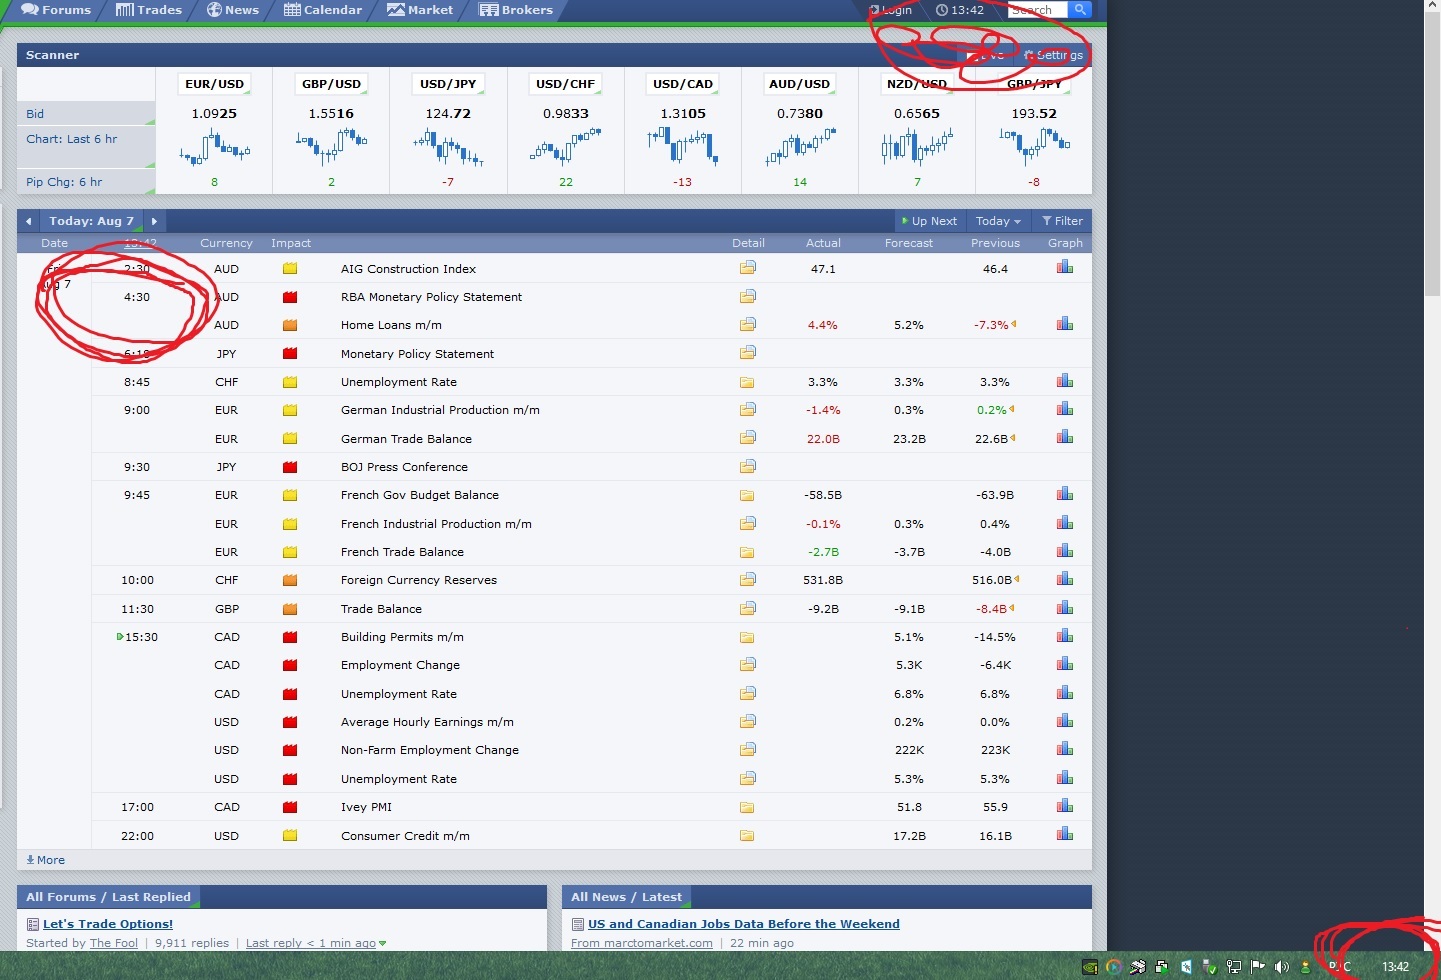Open the News menu
This screenshot has height=980, width=1441.
point(233,10)
